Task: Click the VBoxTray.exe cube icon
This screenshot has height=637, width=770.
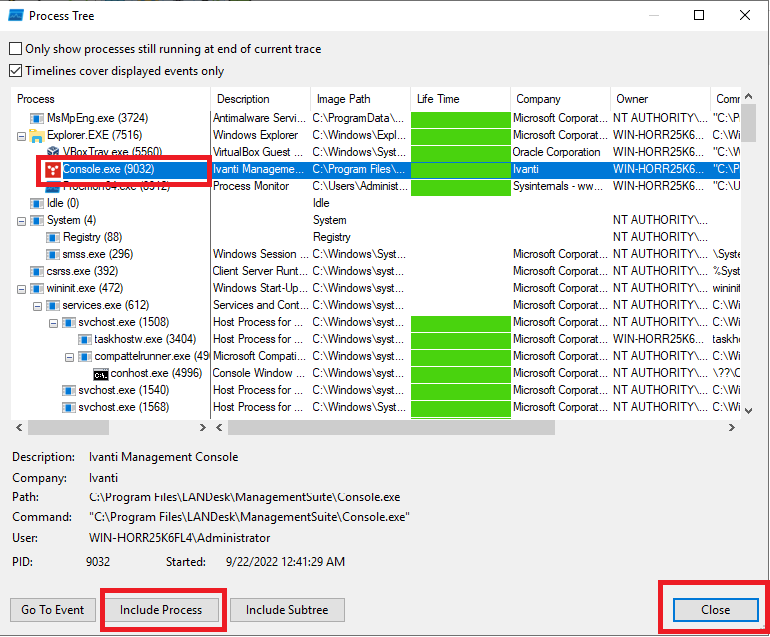Action: pyautogui.click(x=53, y=152)
